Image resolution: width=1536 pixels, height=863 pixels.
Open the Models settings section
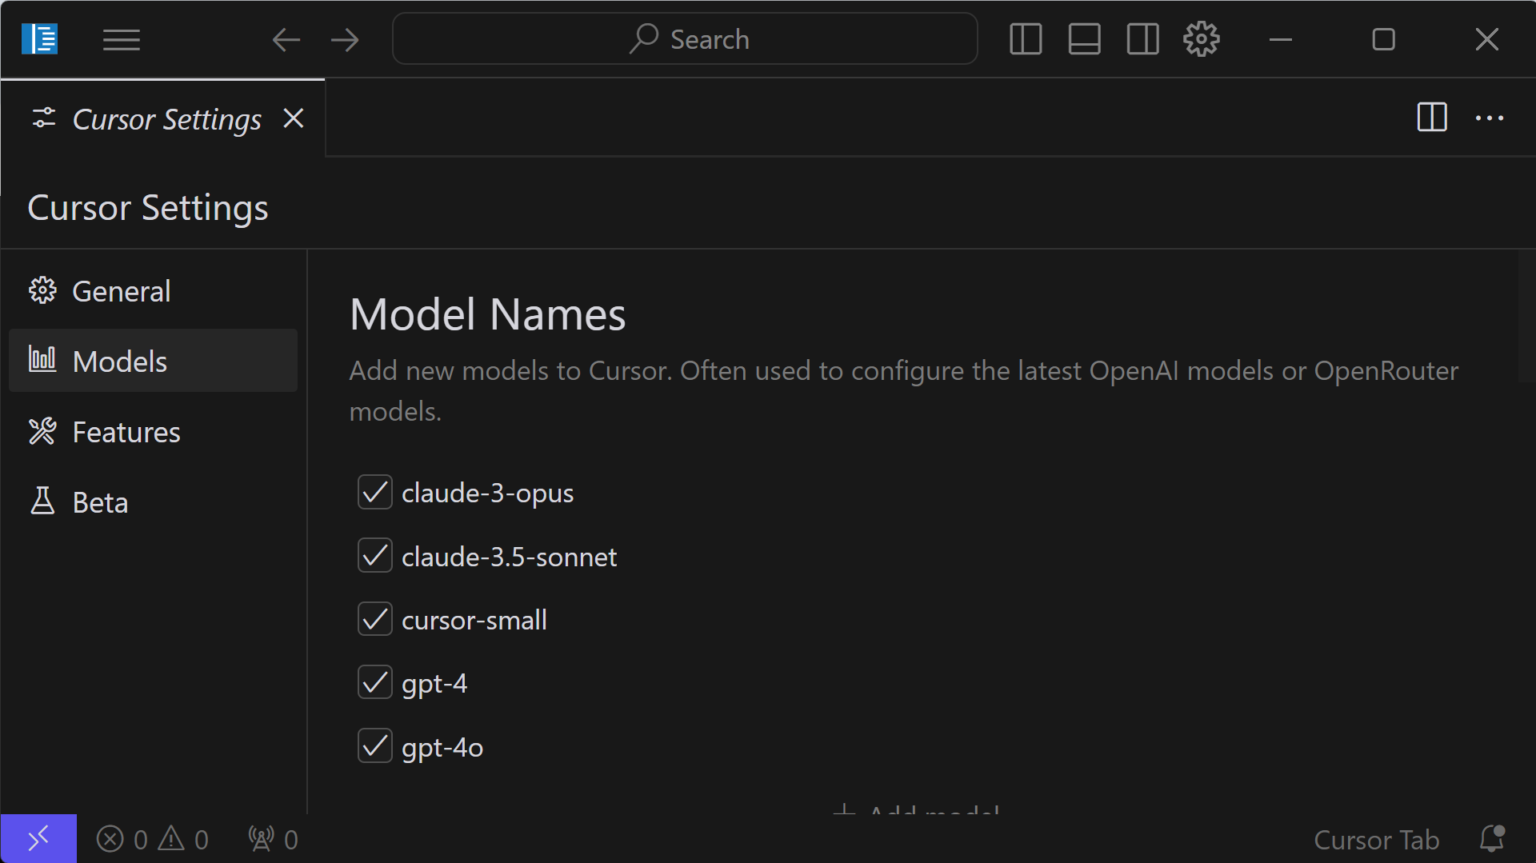[x=153, y=361]
